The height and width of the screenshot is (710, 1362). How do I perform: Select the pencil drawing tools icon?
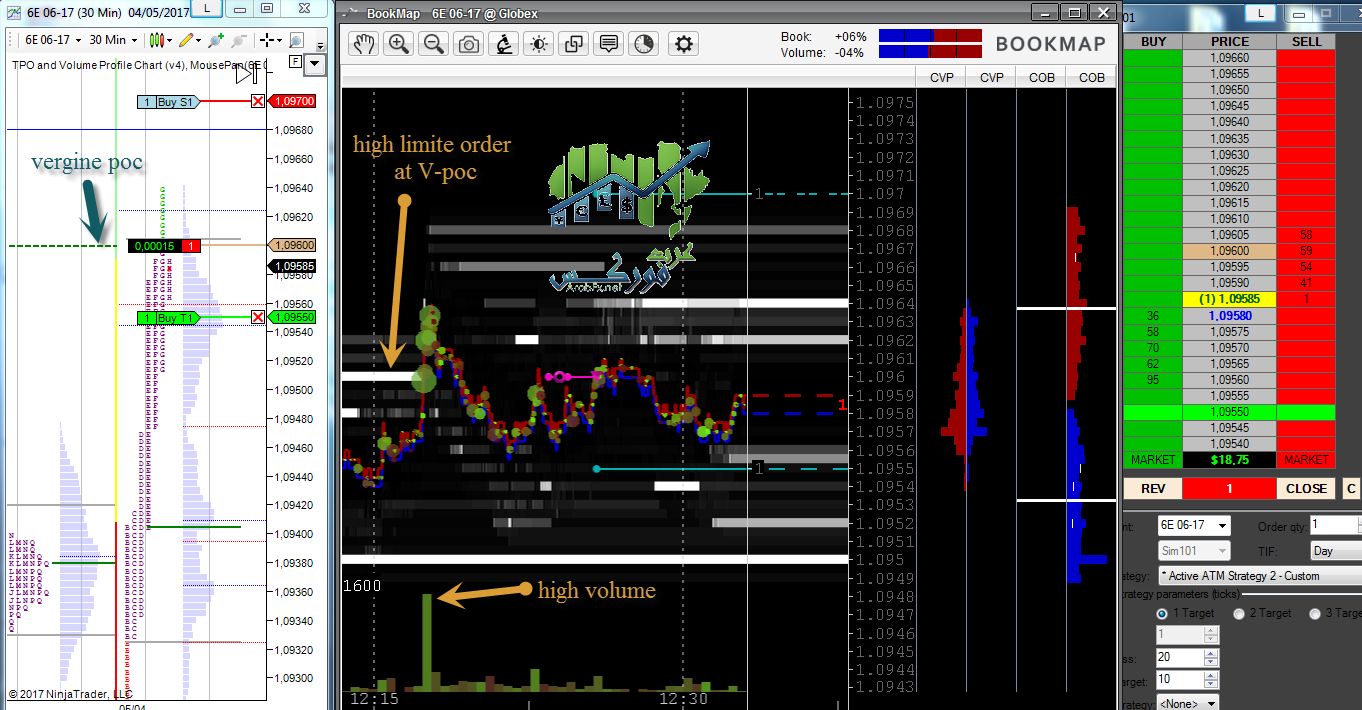pyautogui.click(x=185, y=40)
